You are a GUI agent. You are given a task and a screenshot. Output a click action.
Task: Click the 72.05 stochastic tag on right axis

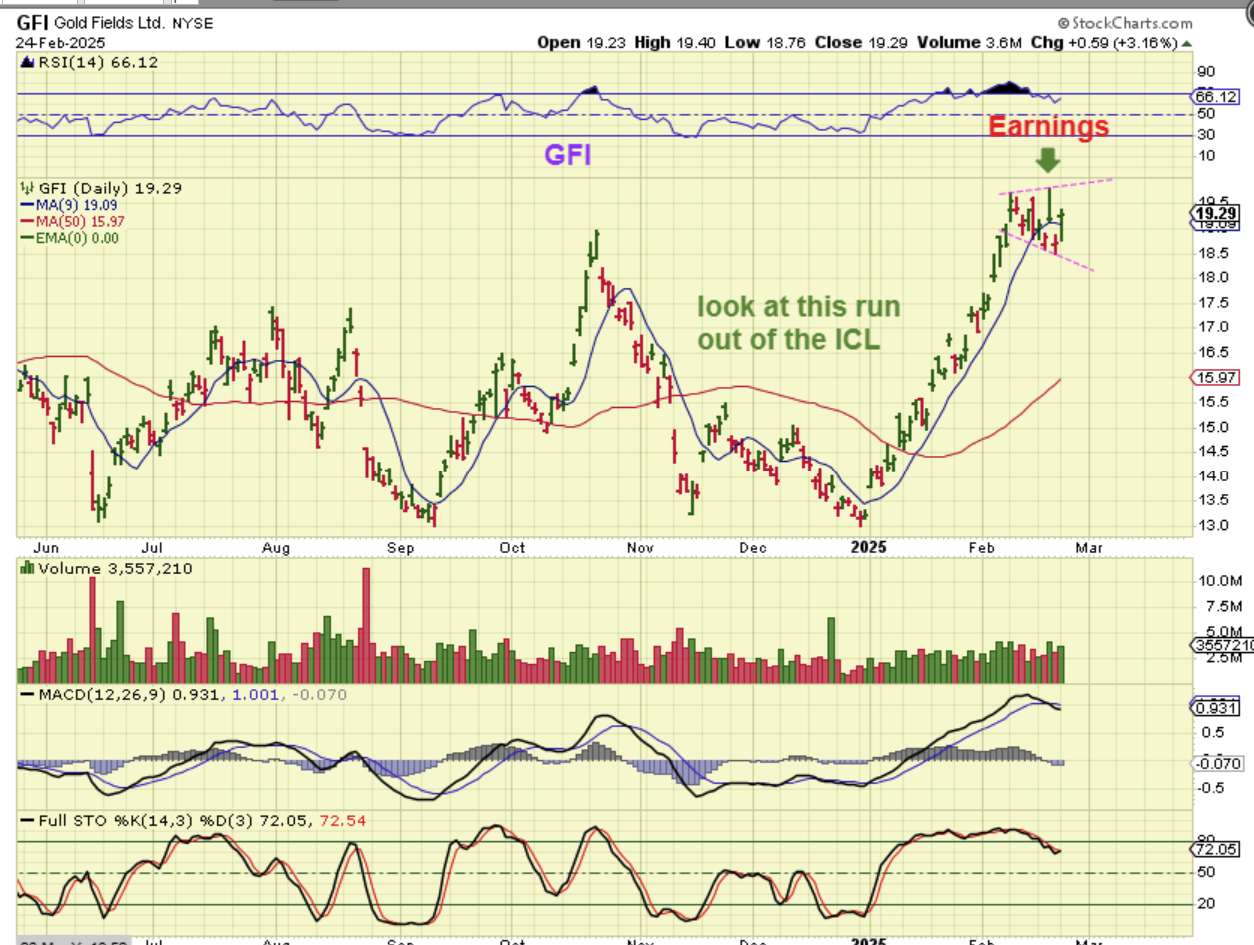click(1217, 849)
